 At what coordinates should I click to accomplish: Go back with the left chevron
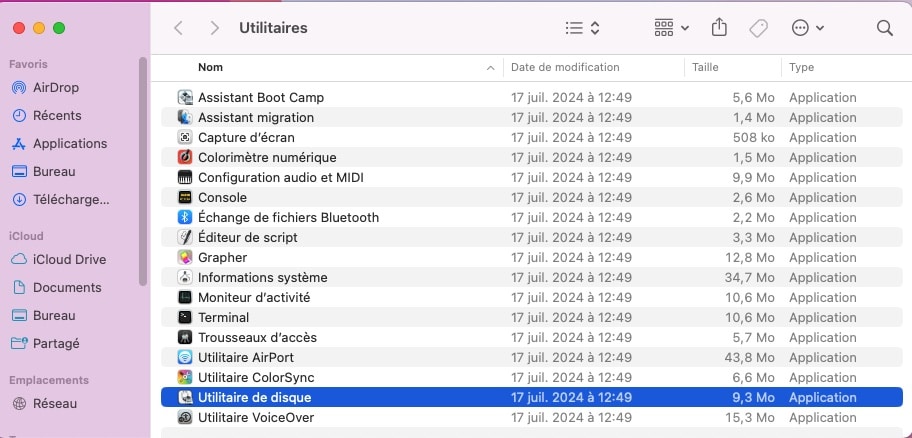[179, 28]
